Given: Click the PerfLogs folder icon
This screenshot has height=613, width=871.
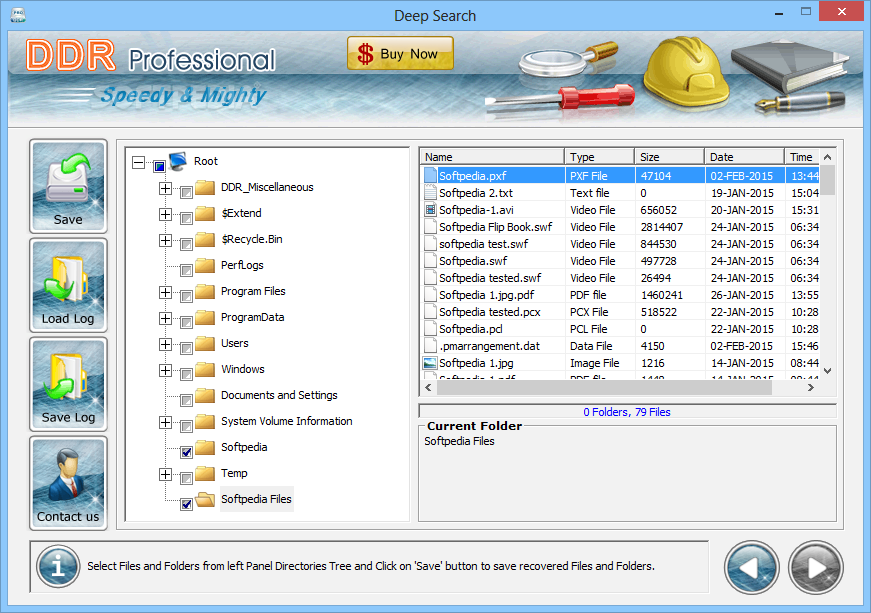Looking at the screenshot, I should 205,265.
